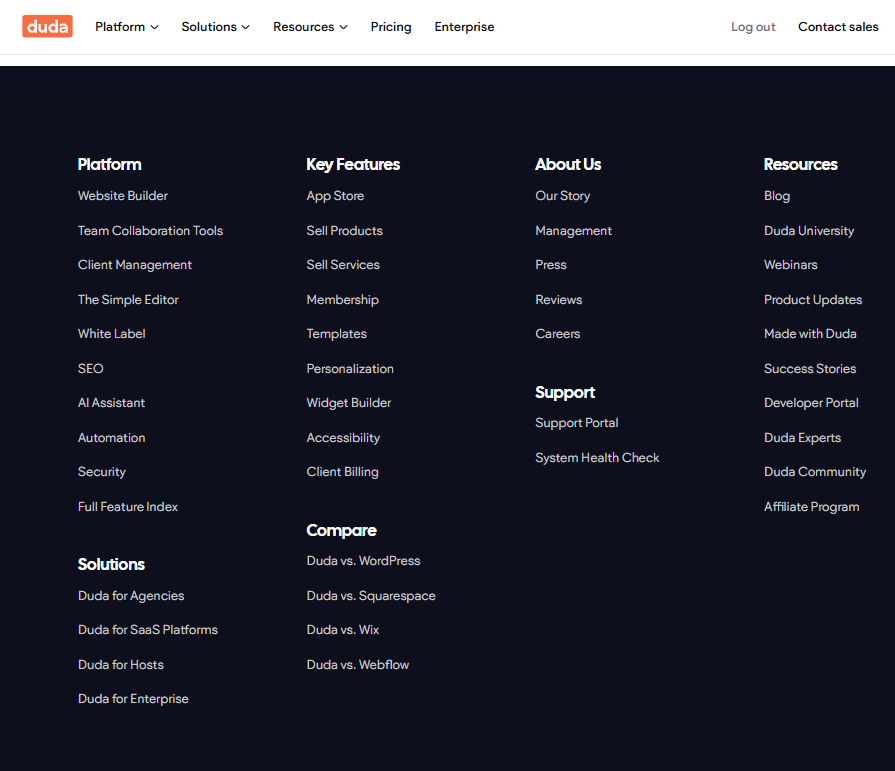
Task: Open Duda for Enterprise
Action: pos(133,699)
